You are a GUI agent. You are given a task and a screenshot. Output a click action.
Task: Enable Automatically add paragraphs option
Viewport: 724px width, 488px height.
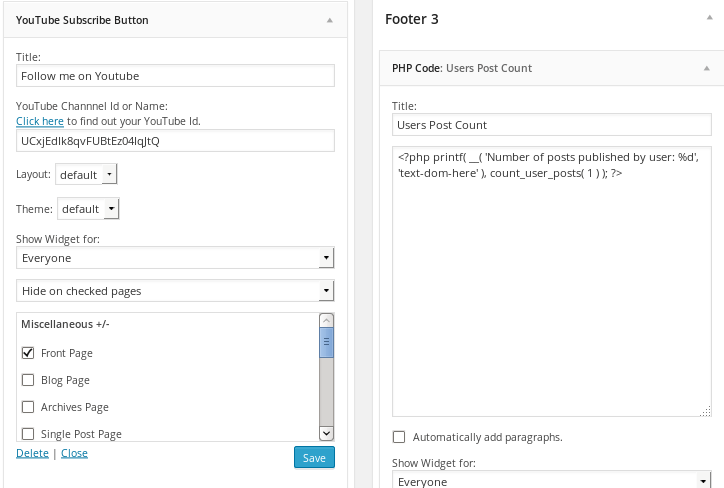pos(400,437)
